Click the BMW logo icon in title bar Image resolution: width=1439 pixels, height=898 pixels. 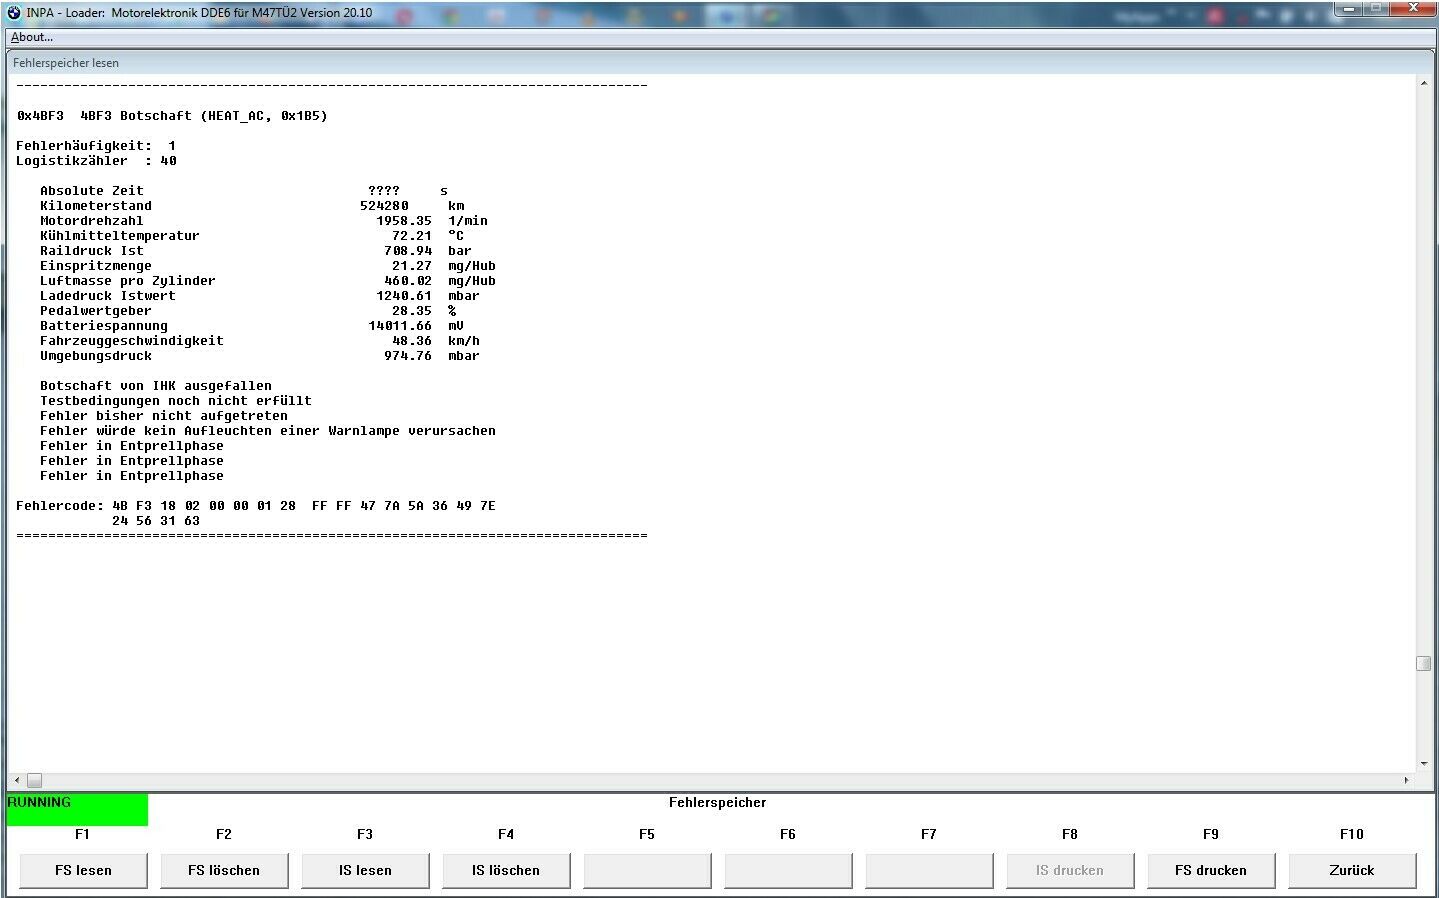click(x=13, y=13)
